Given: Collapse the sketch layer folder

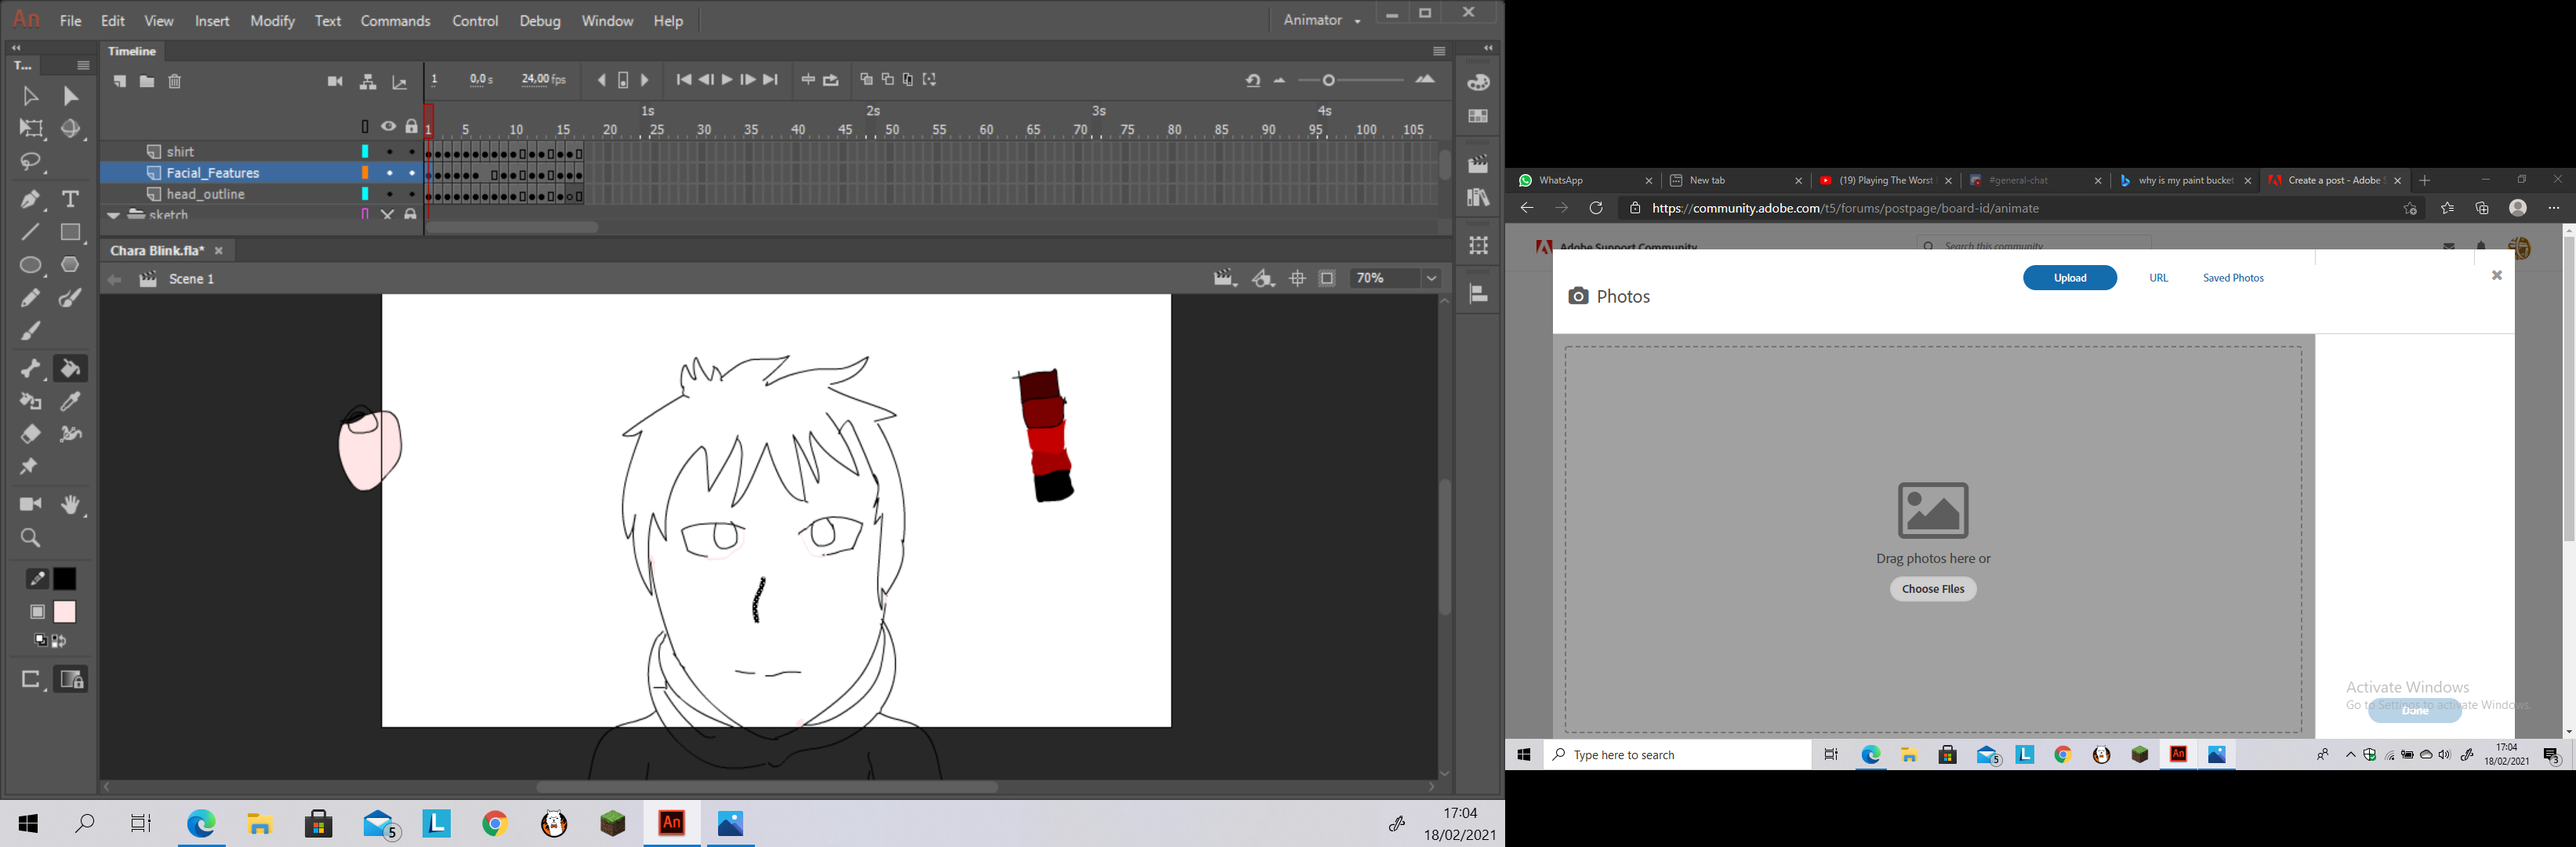Looking at the screenshot, I should pyautogui.click(x=113, y=215).
